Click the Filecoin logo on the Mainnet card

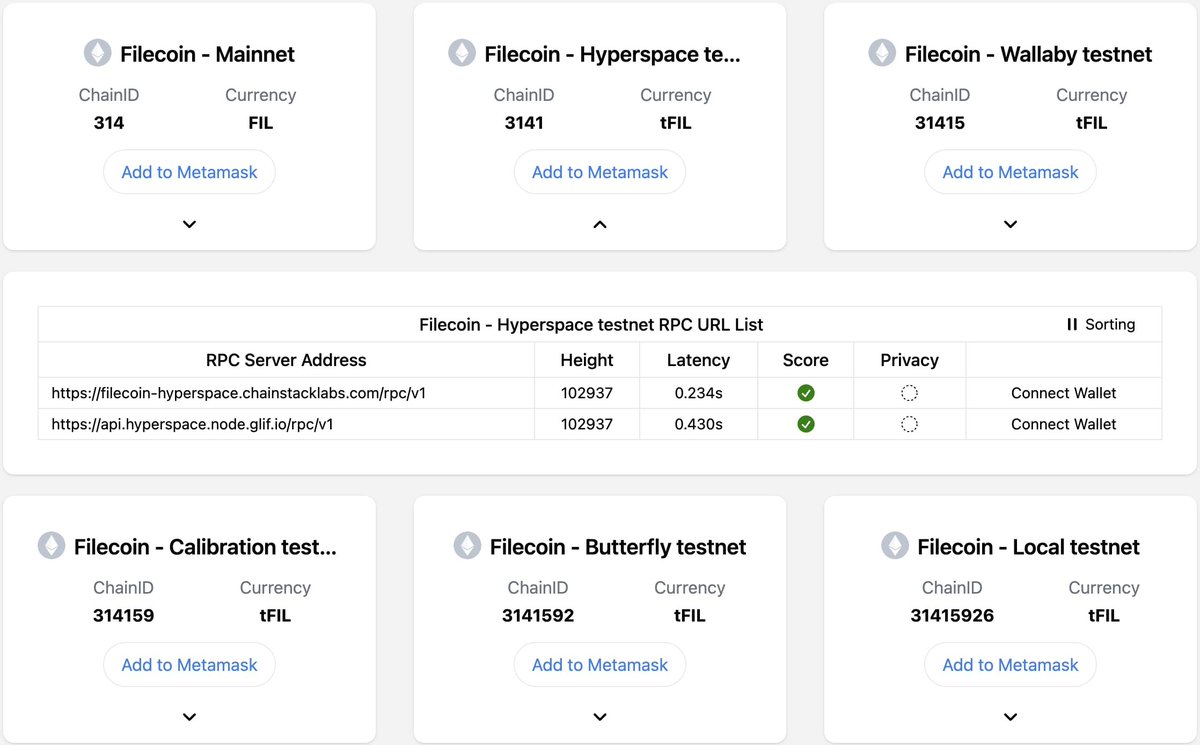click(x=97, y=53)
